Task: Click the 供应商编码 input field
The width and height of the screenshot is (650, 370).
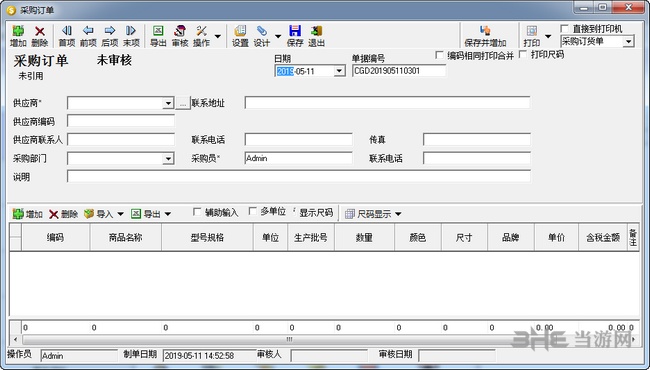Action: click(x=121, y=121)
